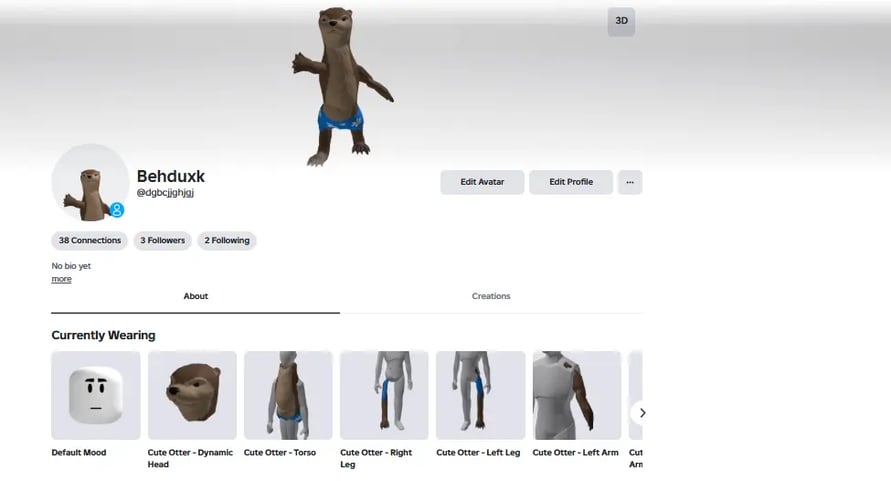This screenshot has height=481, width=891.
Task: Open the 2 Following list
Action: coord(227,241)
